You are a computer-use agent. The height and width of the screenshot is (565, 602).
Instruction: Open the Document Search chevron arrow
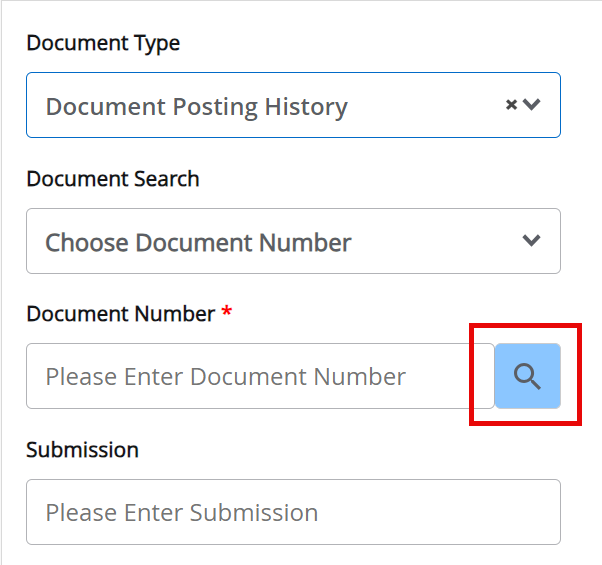(x=532, y=240)
